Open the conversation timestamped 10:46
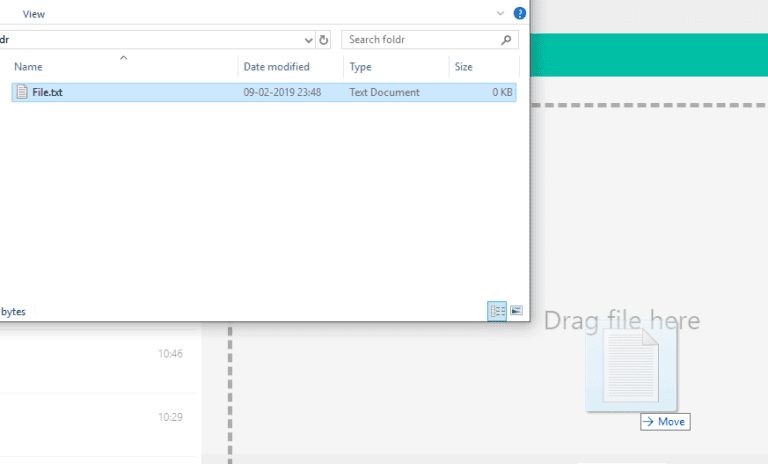 click(x=100, y=353)
